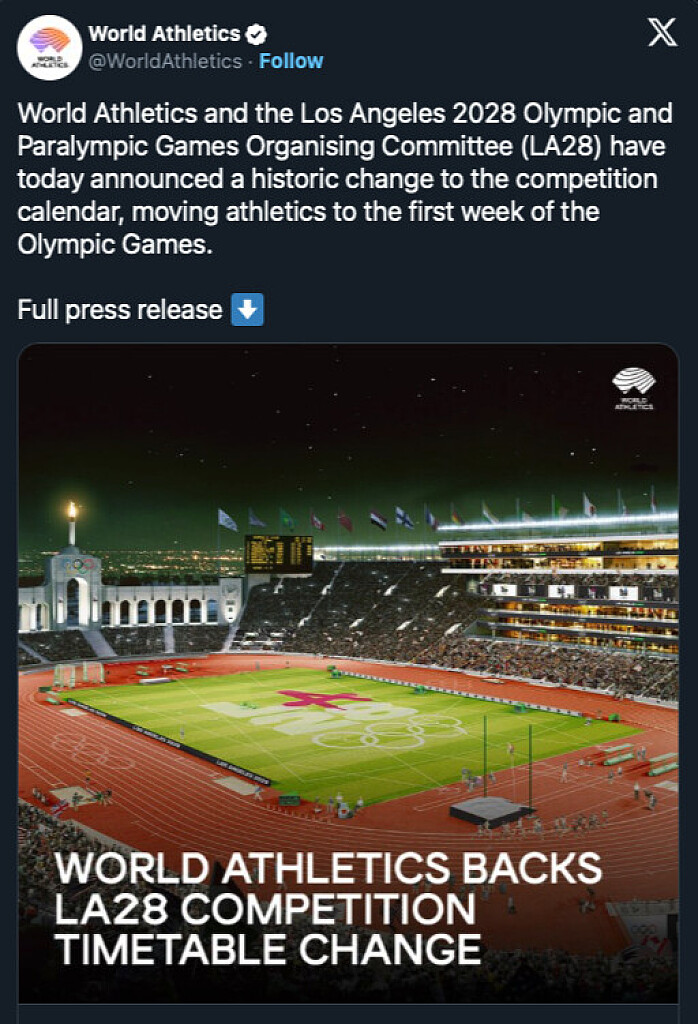
Task: Open the image headline "World Athletics Backs LA28"
Action: tap(328, 907)
